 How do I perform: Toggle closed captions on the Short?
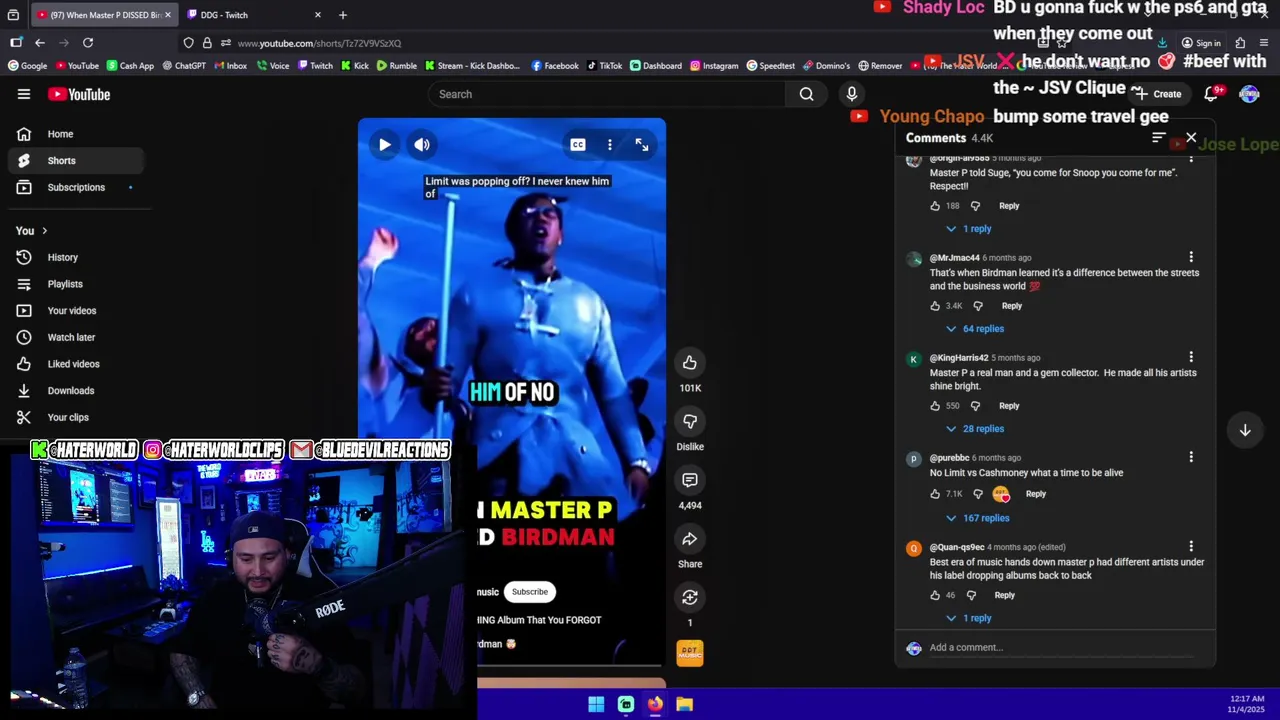578,145
